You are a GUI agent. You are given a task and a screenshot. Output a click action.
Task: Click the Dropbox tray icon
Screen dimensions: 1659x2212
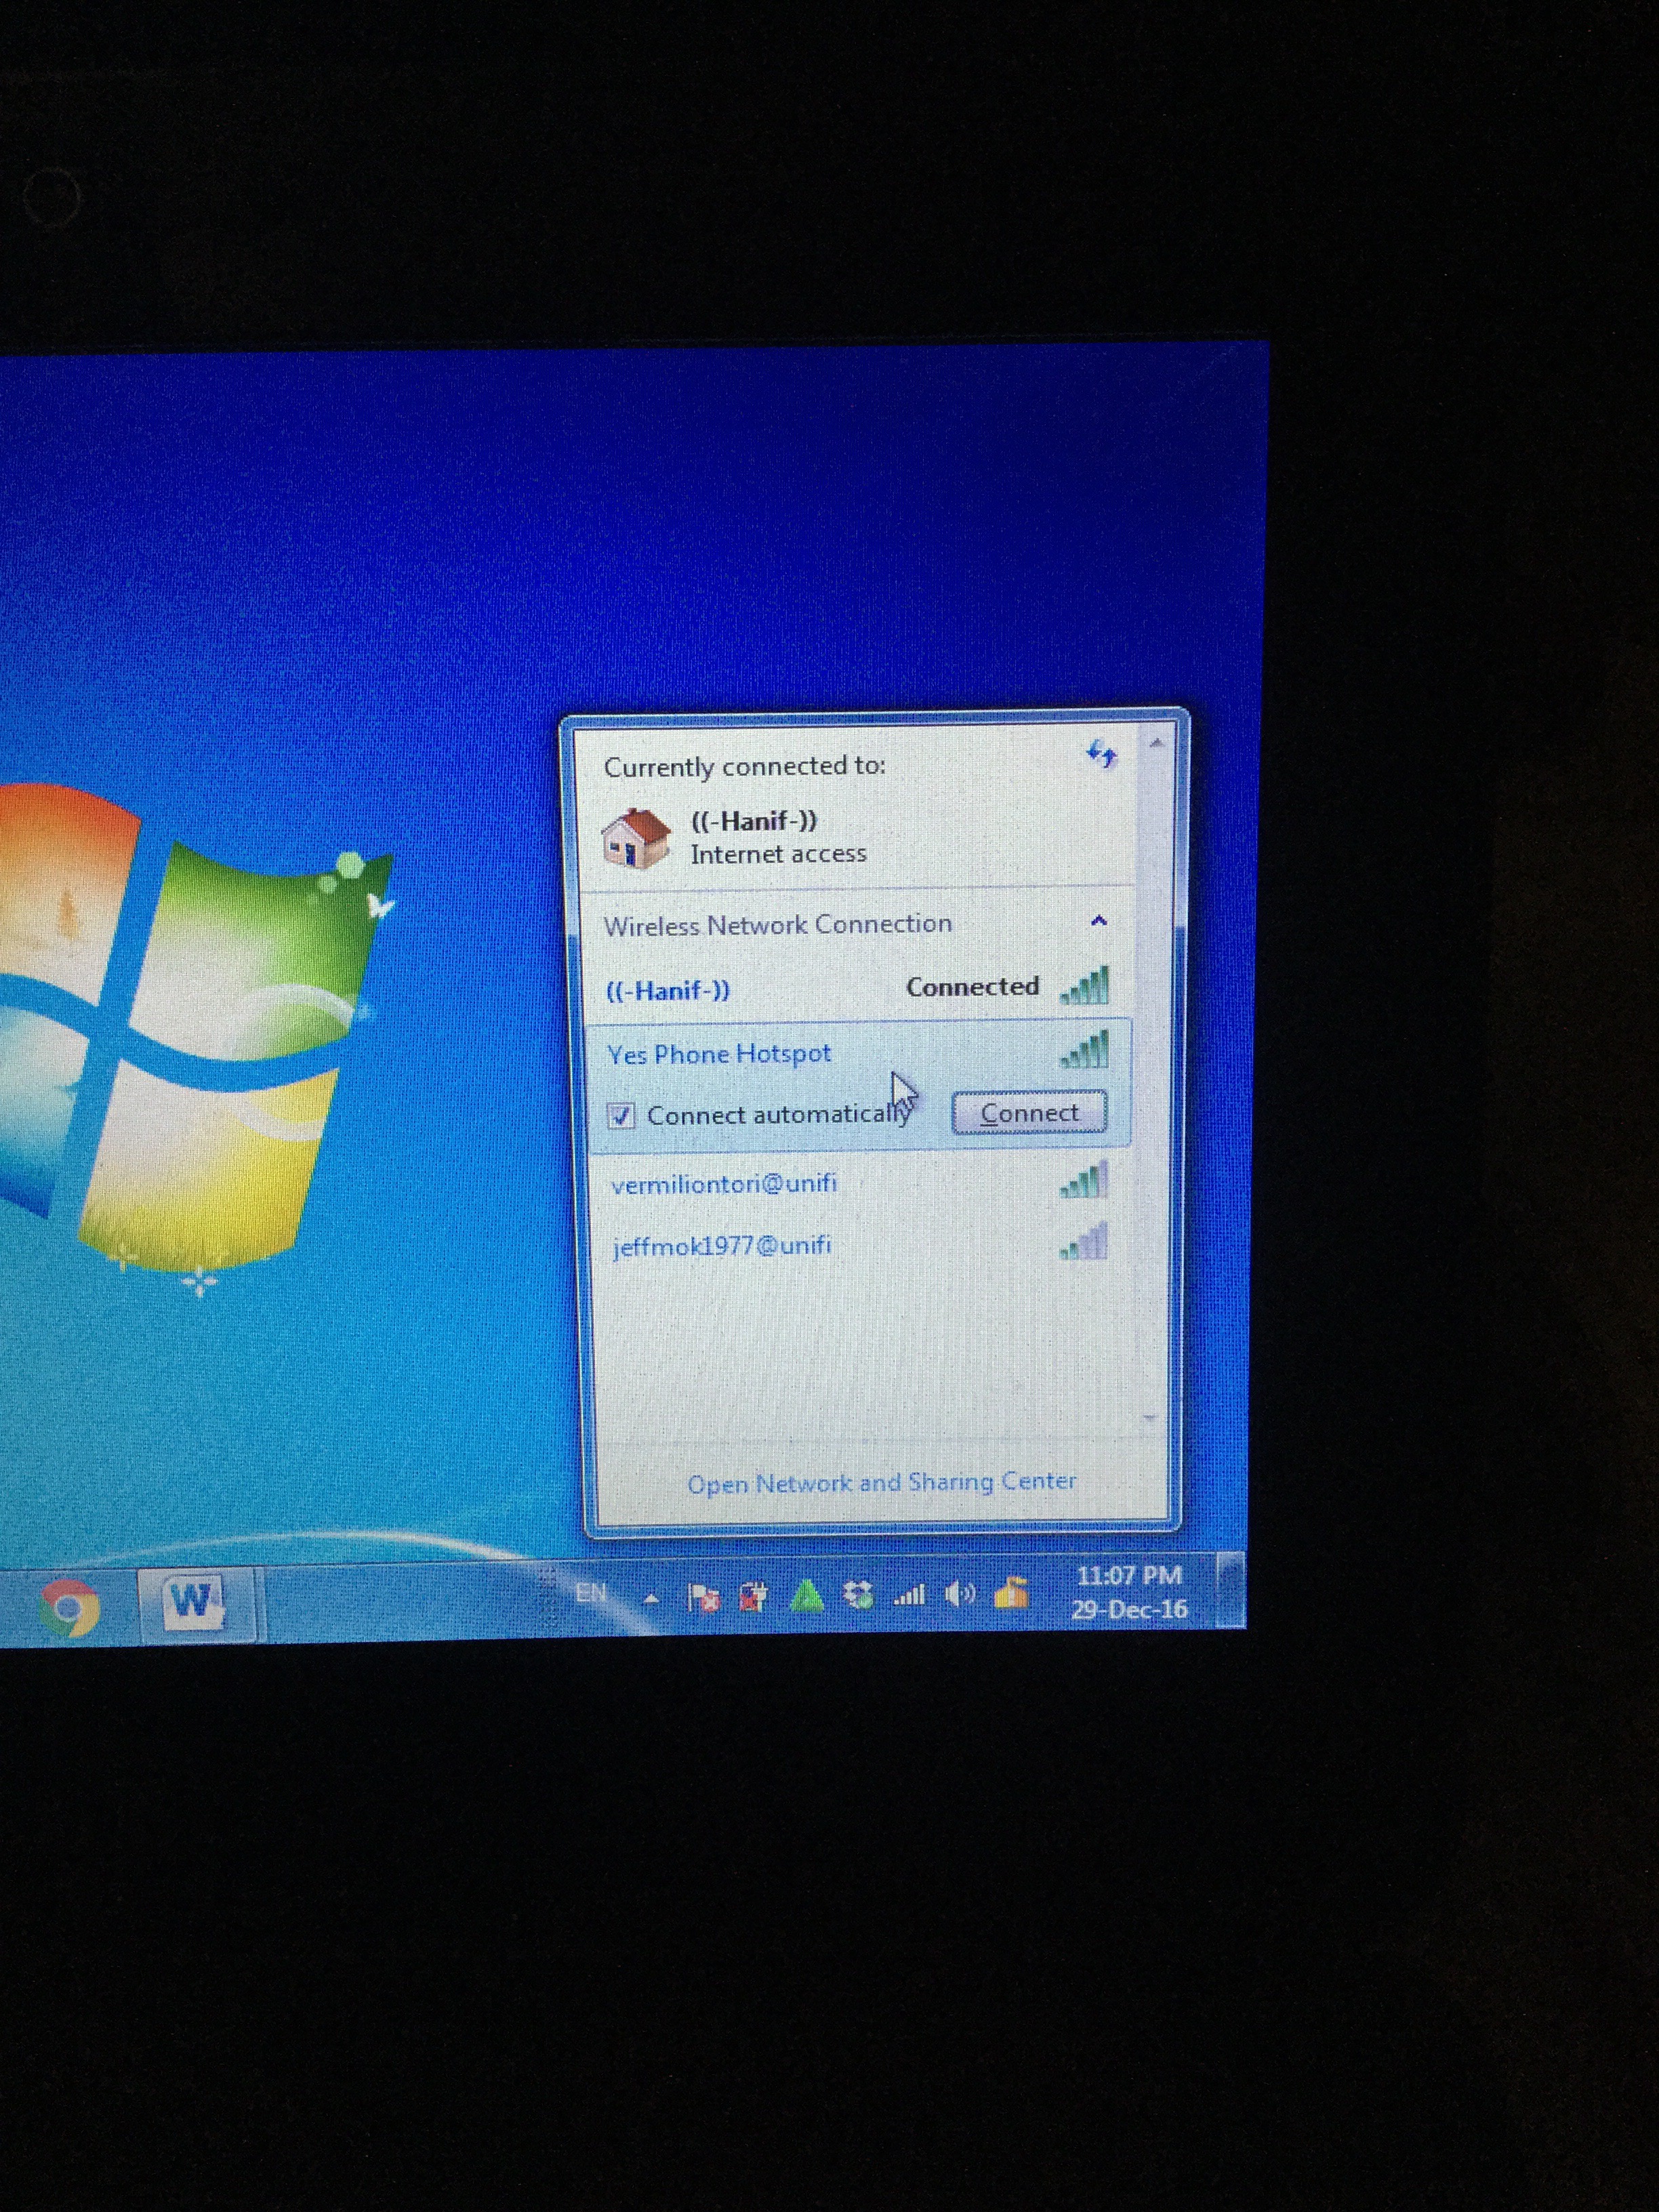[858, 1595]
